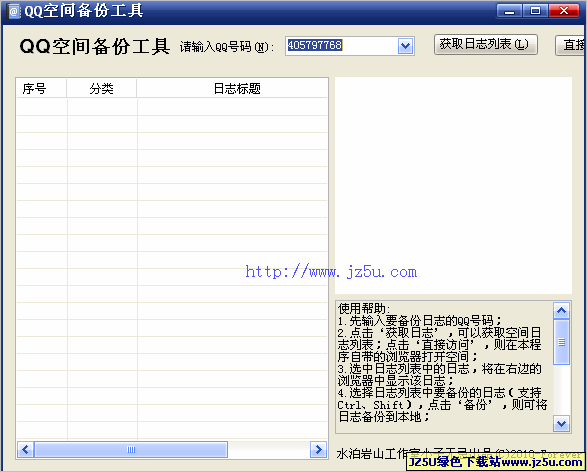Click the partially visible 直接访问 button
Image resolution: width=587 pixels, height=472 pixels.
coord(571,45)
